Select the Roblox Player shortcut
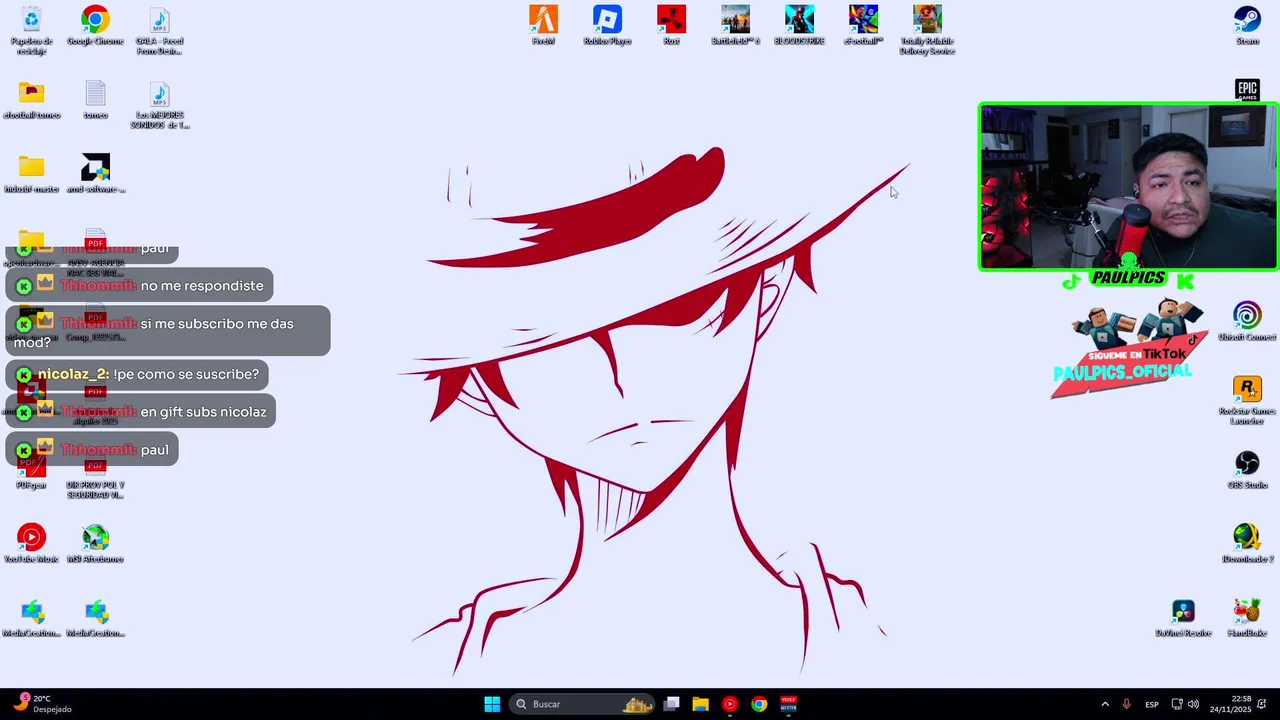The image size is (1280, 720). [607, 26]
